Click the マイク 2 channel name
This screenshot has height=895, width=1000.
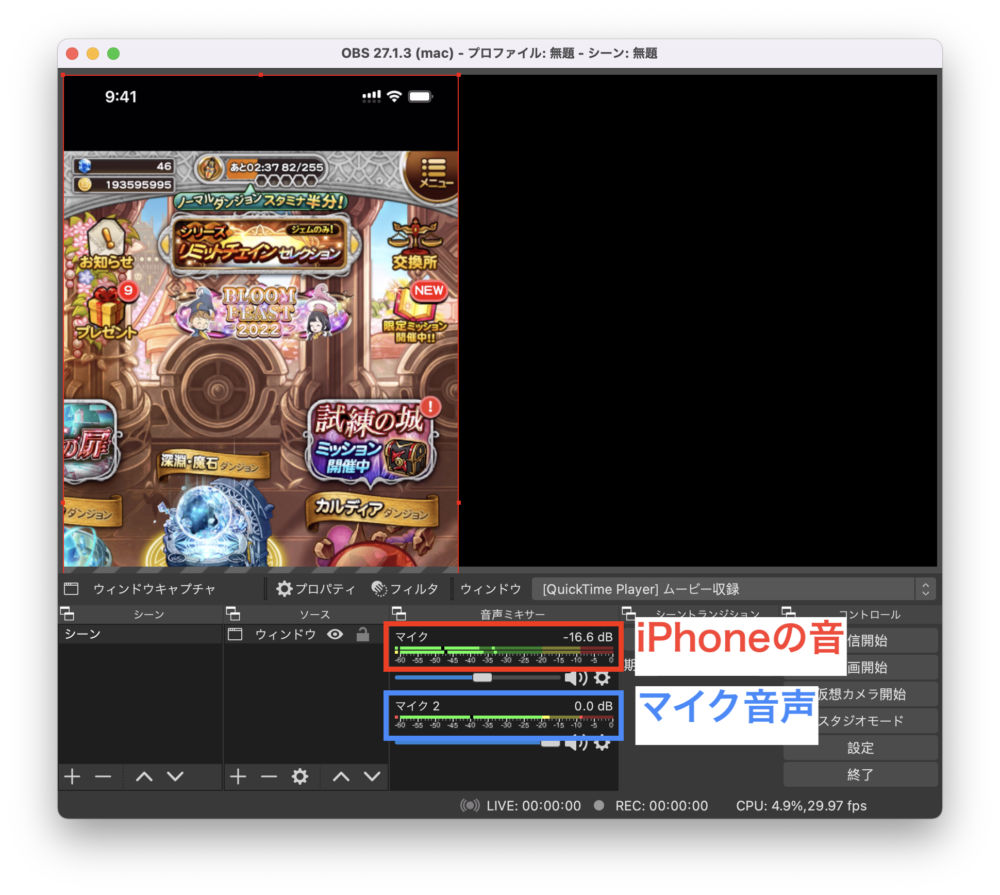pos(417,706)
